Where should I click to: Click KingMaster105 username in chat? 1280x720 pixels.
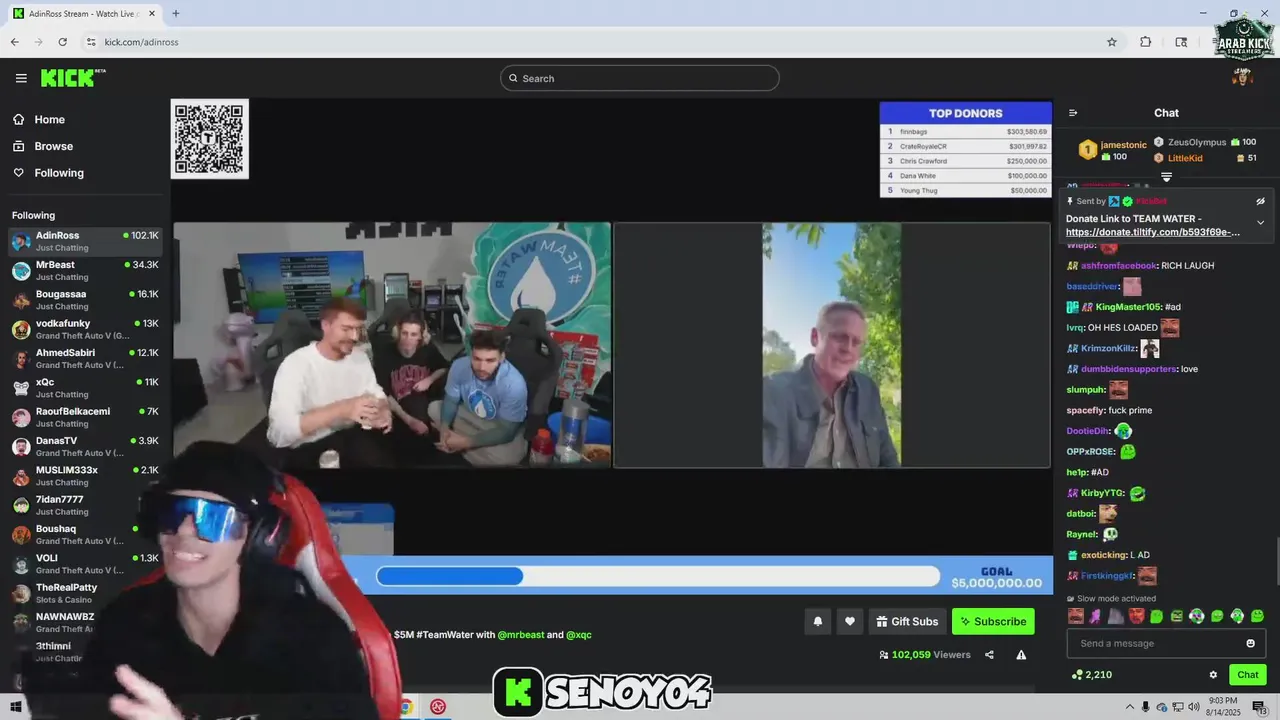[1129, 307]
